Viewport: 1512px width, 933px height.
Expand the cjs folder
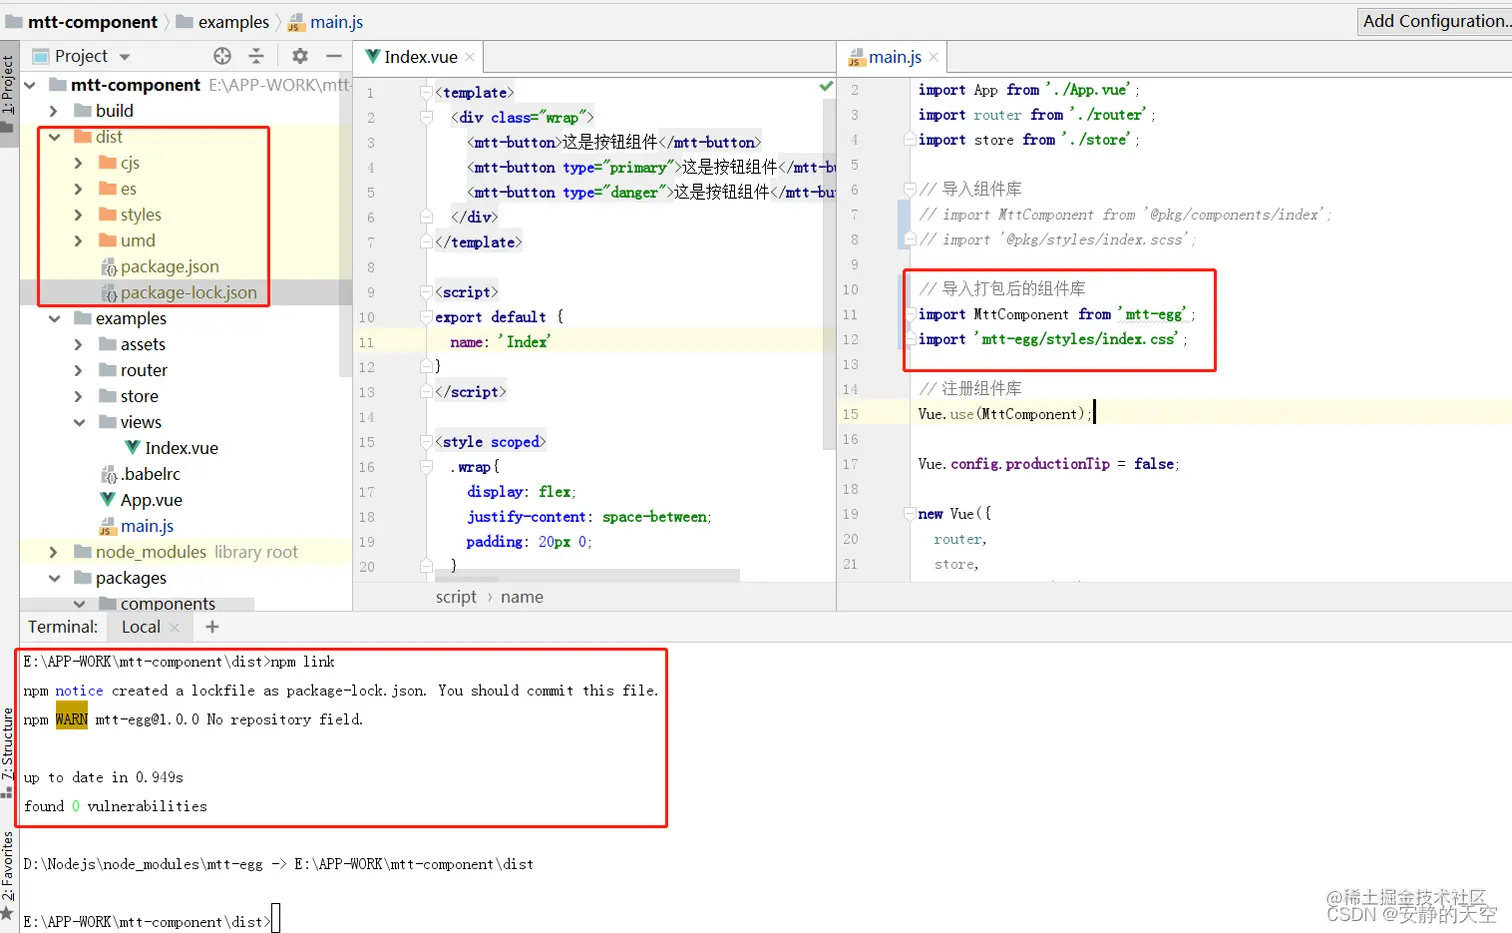(79, 163)
